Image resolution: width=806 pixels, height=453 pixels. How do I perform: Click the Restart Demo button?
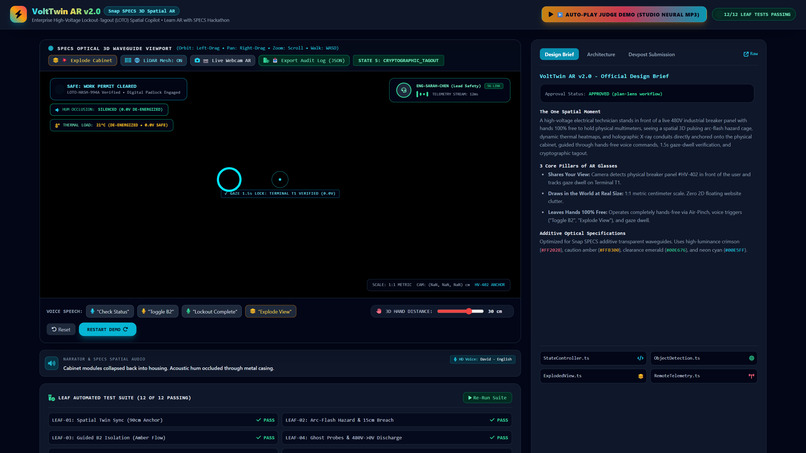point(107,329)
